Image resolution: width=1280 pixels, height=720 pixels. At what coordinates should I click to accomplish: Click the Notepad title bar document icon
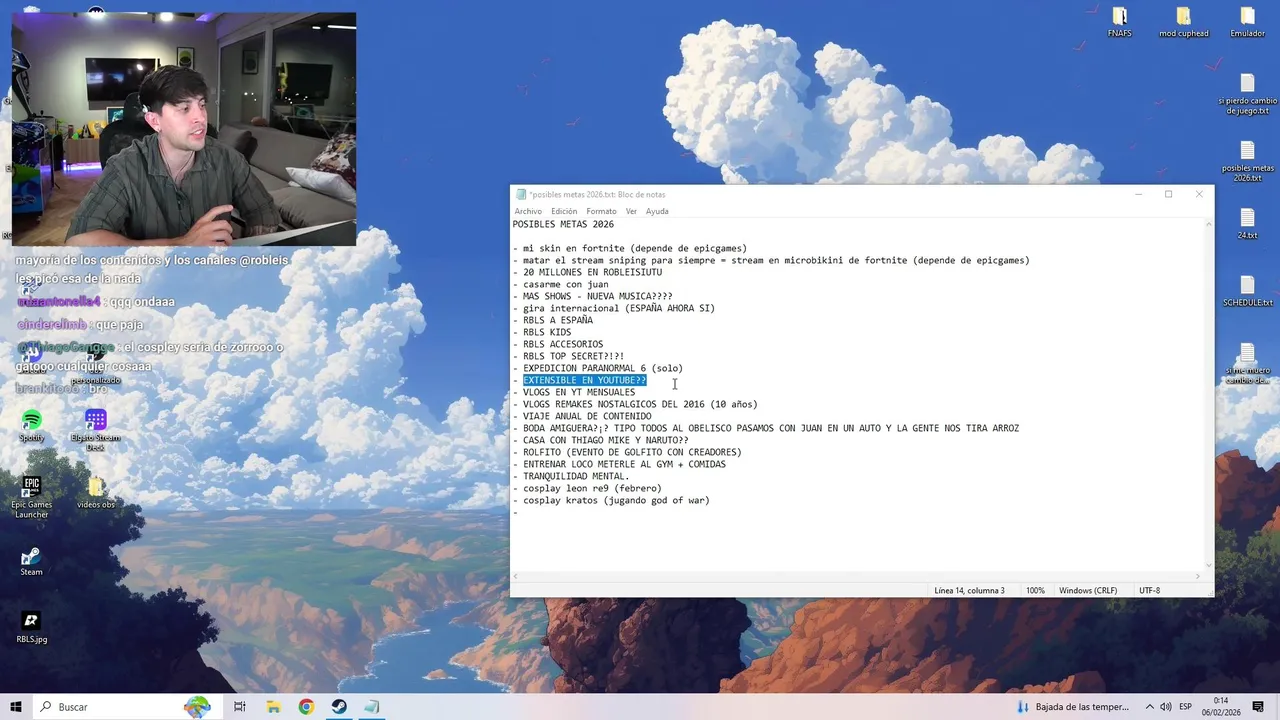521,194
